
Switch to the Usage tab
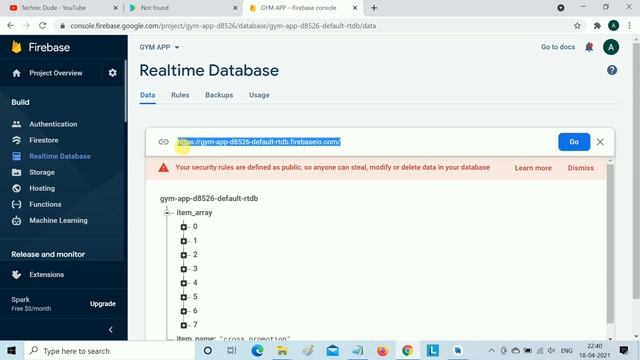coord(259,95)
